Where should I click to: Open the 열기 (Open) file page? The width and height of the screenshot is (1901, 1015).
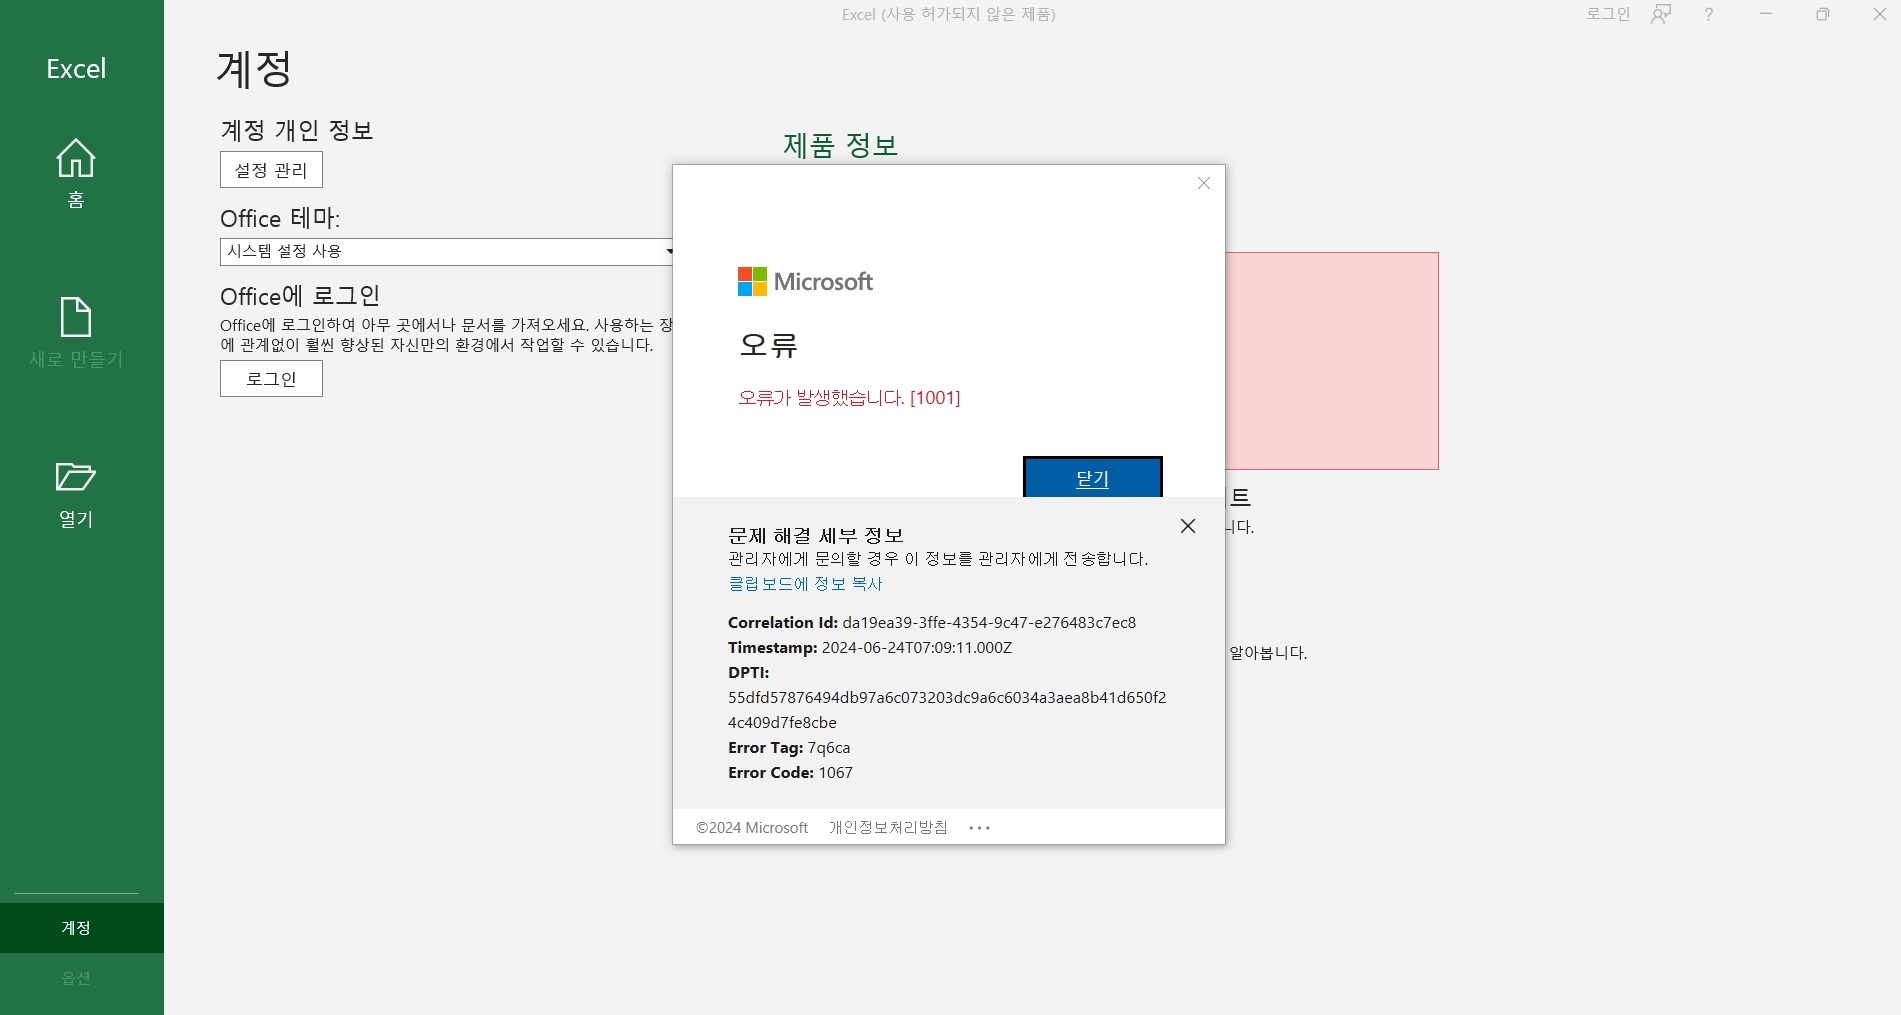pyautogui.click(x=76, y=494)
